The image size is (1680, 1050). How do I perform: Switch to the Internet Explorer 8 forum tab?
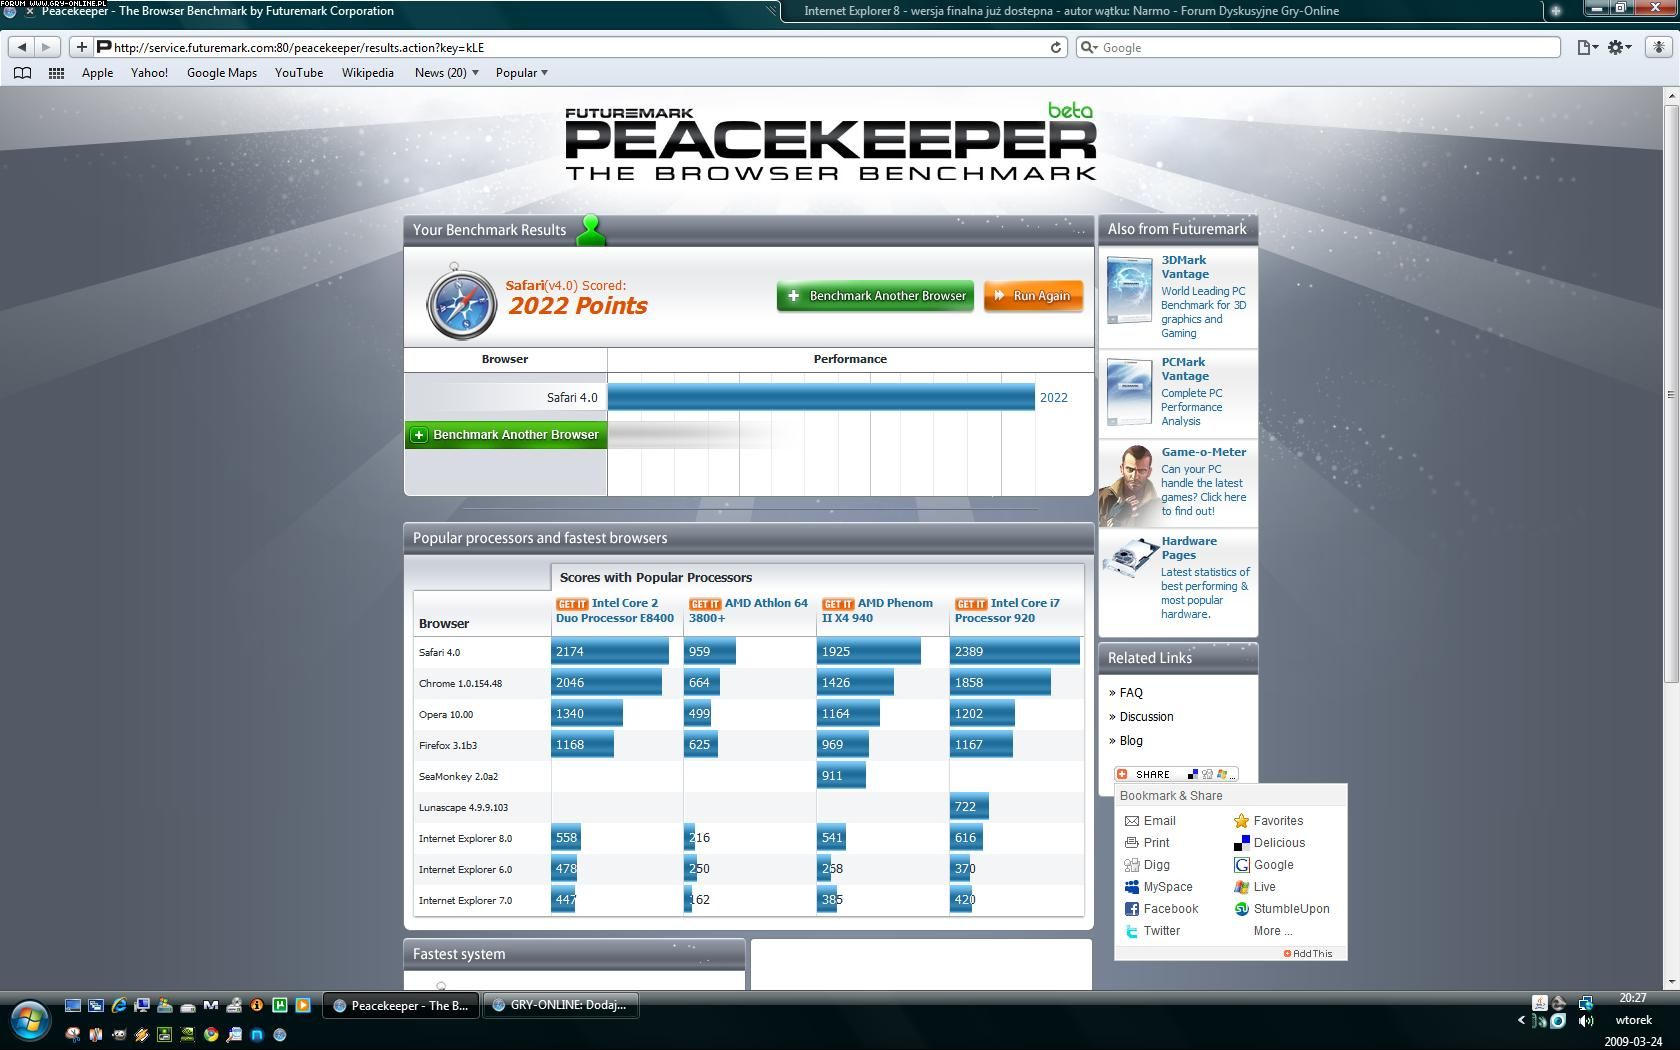tap(1070, 11)
